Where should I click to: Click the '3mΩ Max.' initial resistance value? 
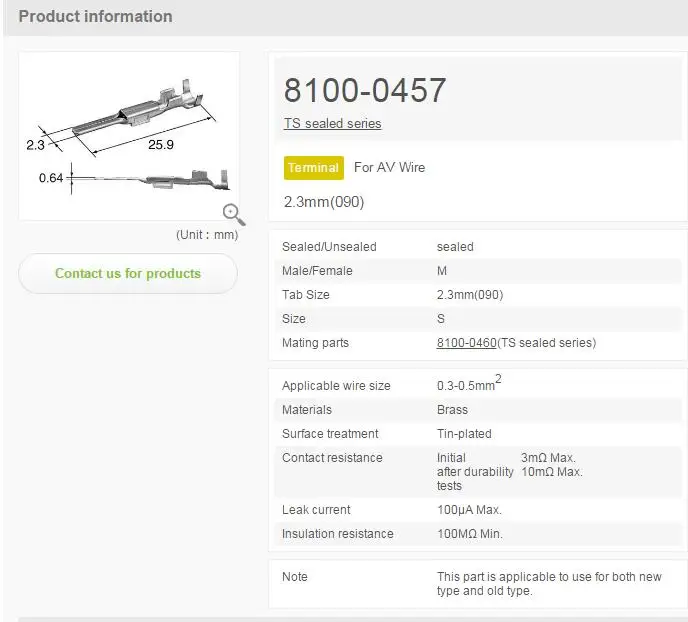[x=548, y=458]
